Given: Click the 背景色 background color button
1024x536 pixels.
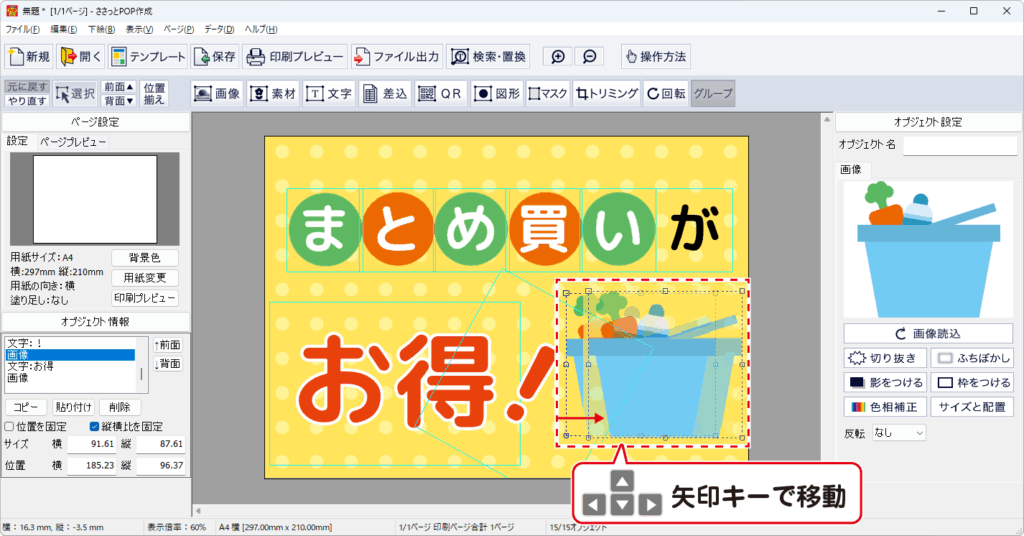Looking at the screenshot, I should tap(144, 258).
